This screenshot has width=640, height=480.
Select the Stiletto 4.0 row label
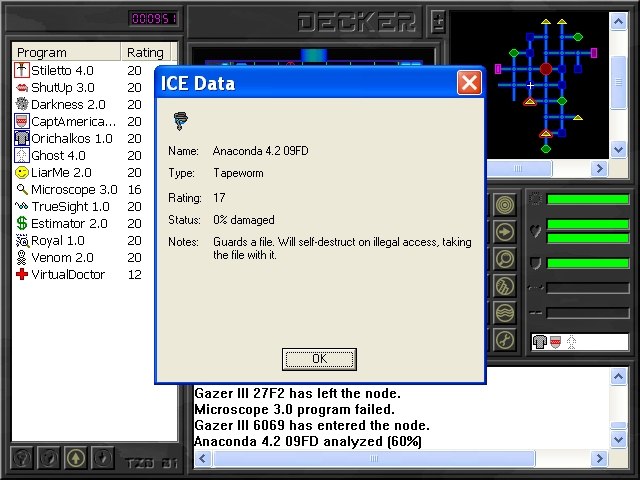point(62,70)
